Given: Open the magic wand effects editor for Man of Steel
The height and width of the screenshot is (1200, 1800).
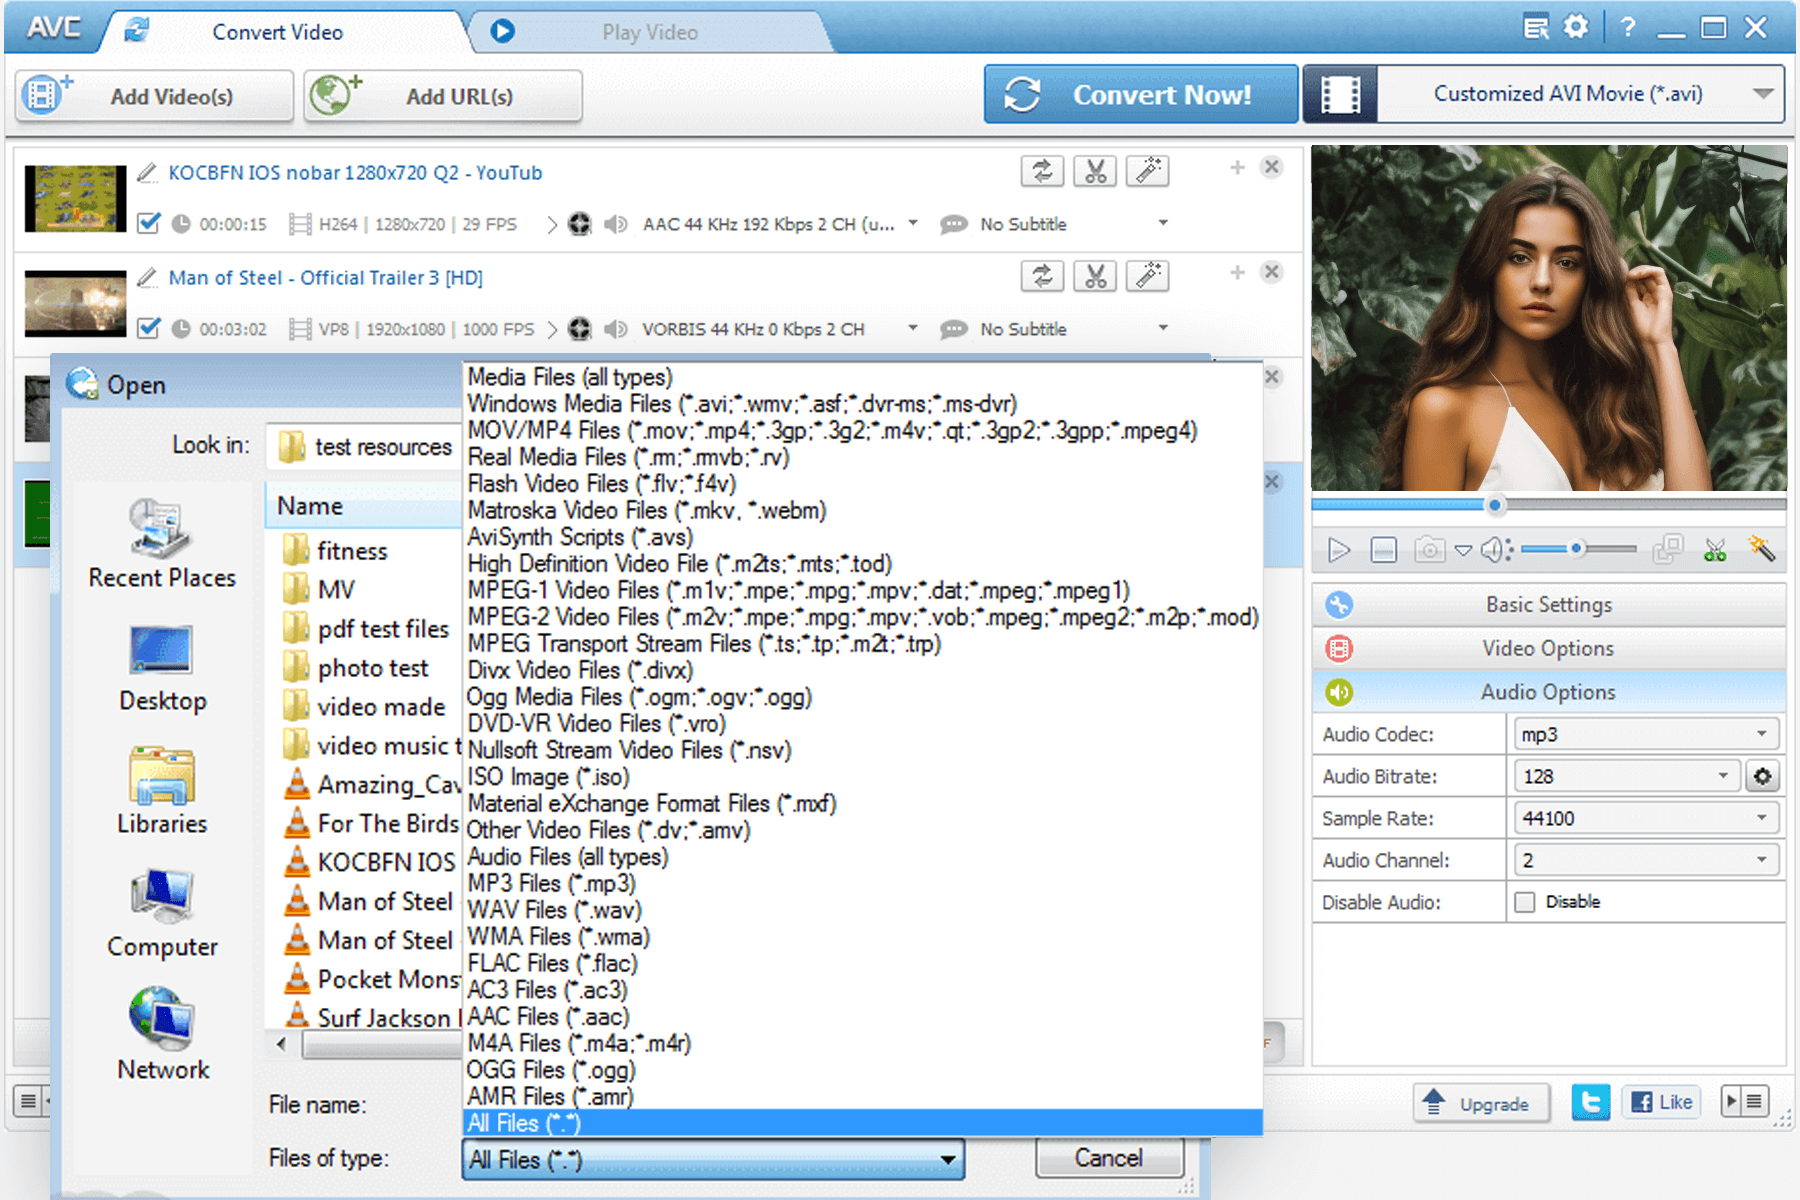Looking at the screenshot, I should pyautogui.click(x=1147, y=276).
